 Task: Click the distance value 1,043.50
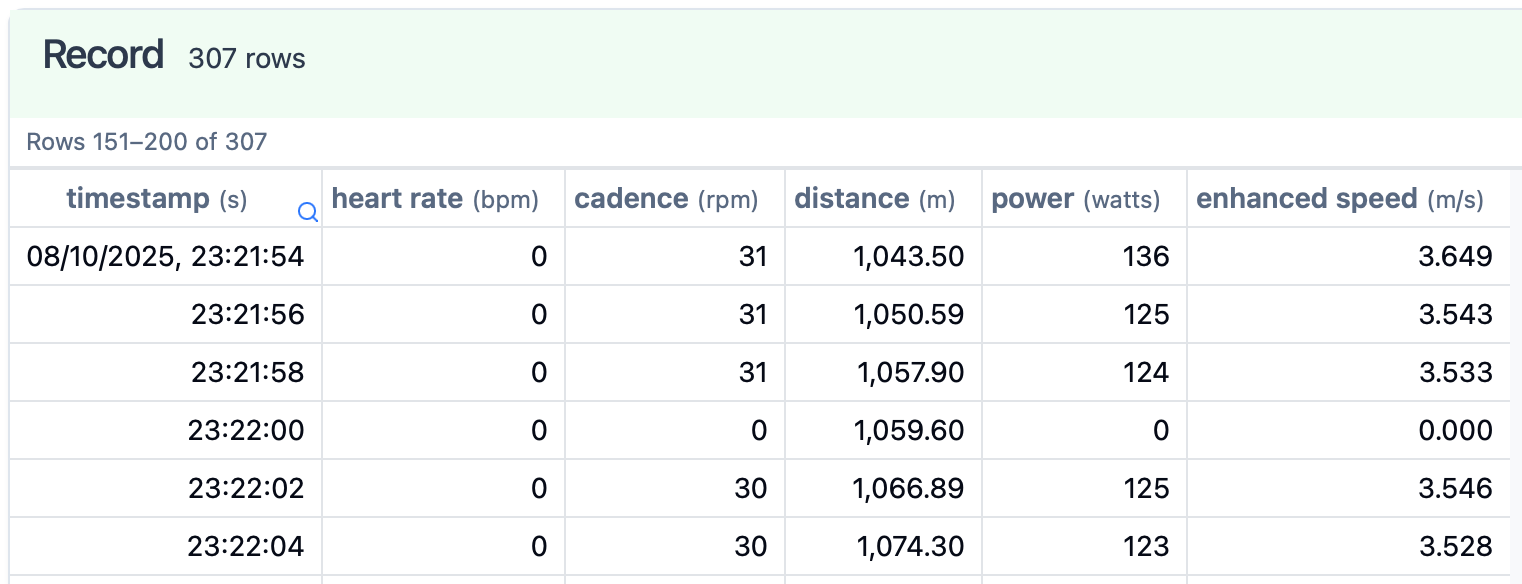point(908,257)
